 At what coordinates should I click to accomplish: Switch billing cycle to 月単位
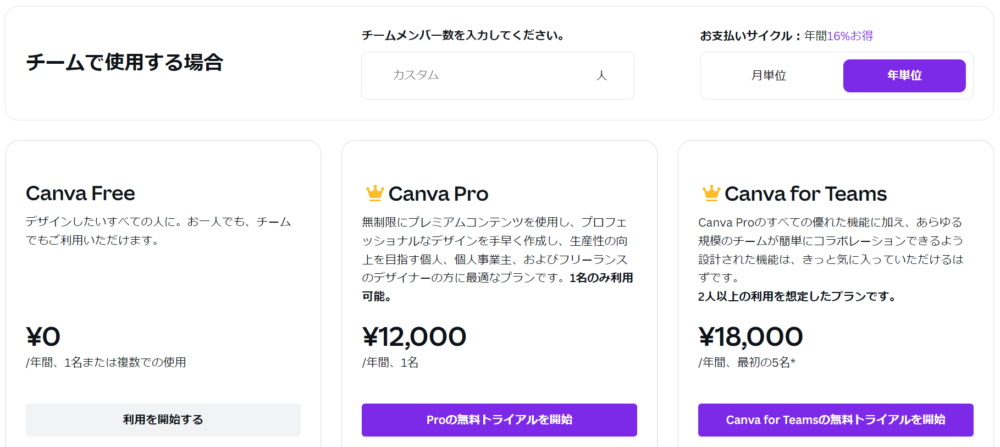pos(769,75)
